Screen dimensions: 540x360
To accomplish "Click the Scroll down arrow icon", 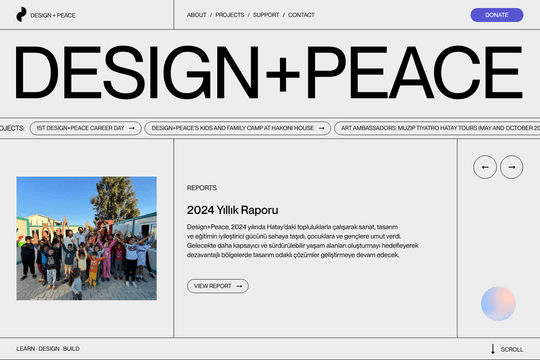I will (493, 349).
